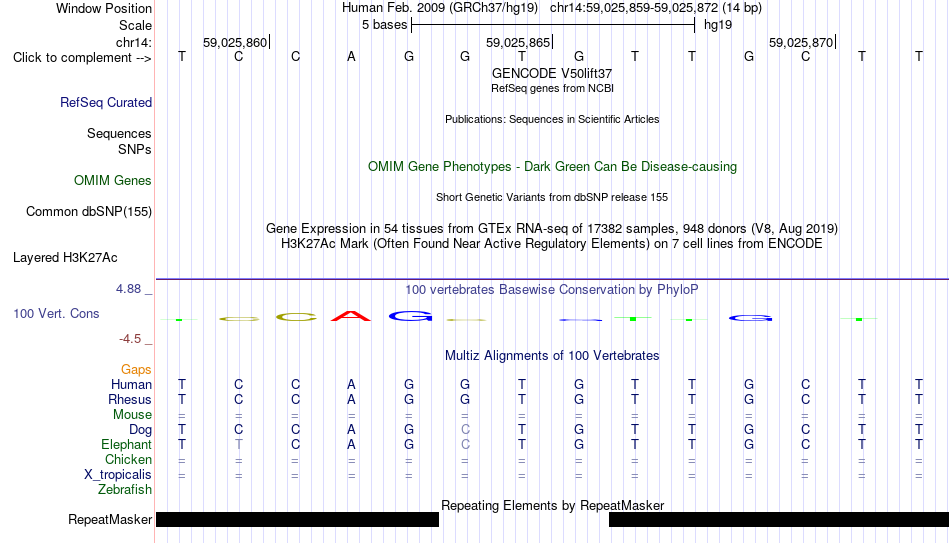Select the Common dbSNP(155) track label
Viewport: 950px width, 543px height.
pos(89,212)
